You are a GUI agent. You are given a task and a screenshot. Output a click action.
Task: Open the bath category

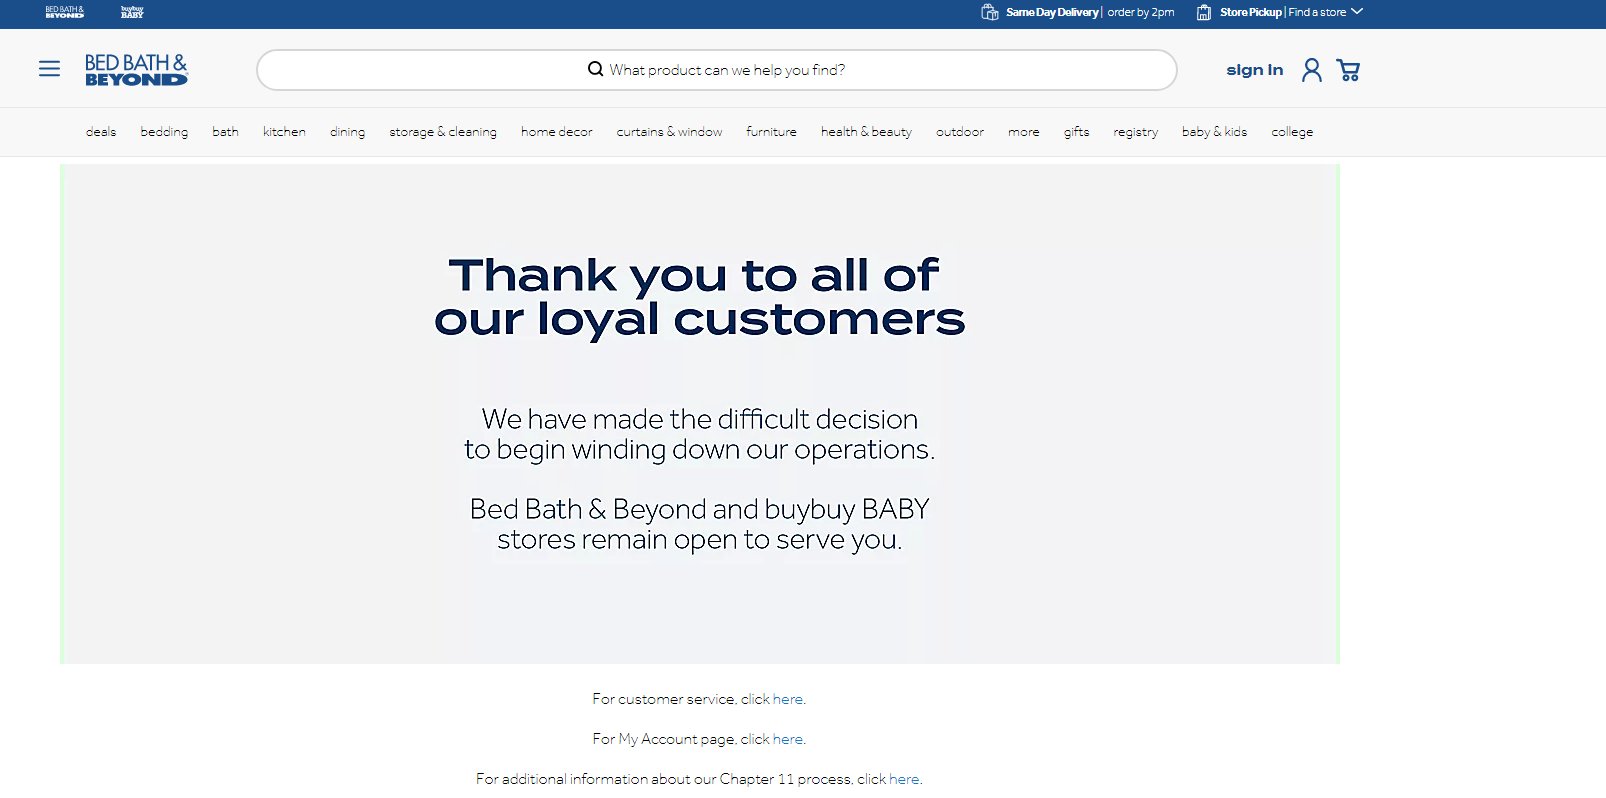225,132
